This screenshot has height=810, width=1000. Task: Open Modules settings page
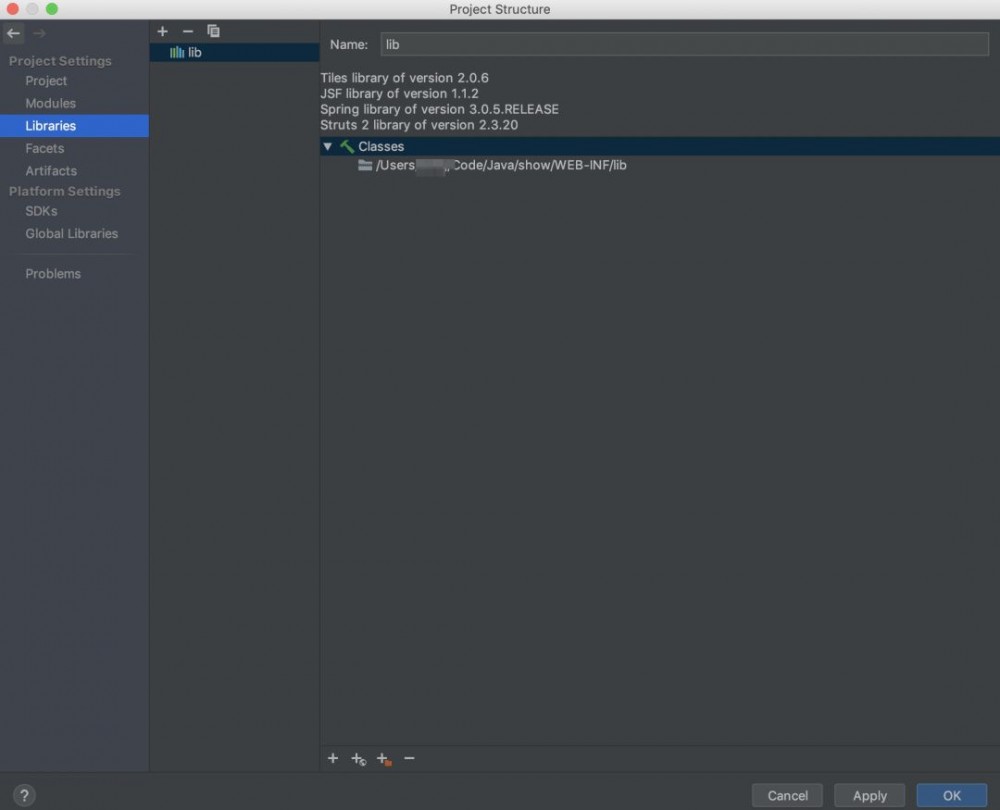(x=50, y=103)
